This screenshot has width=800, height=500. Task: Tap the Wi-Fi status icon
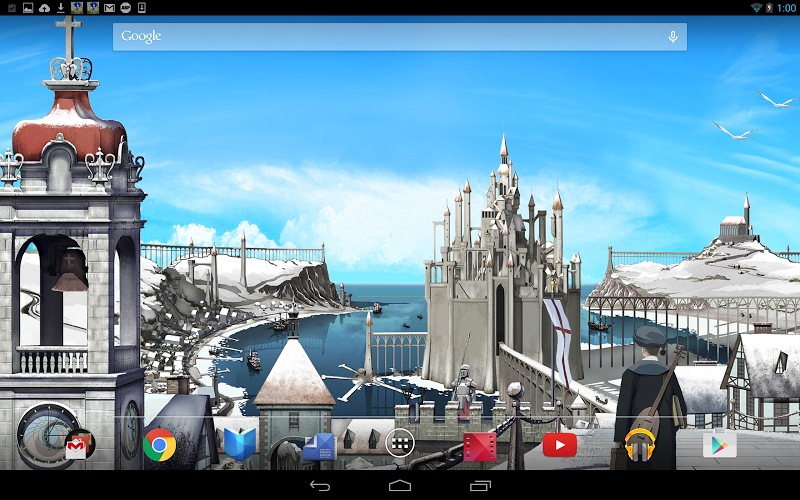[756, 8]
